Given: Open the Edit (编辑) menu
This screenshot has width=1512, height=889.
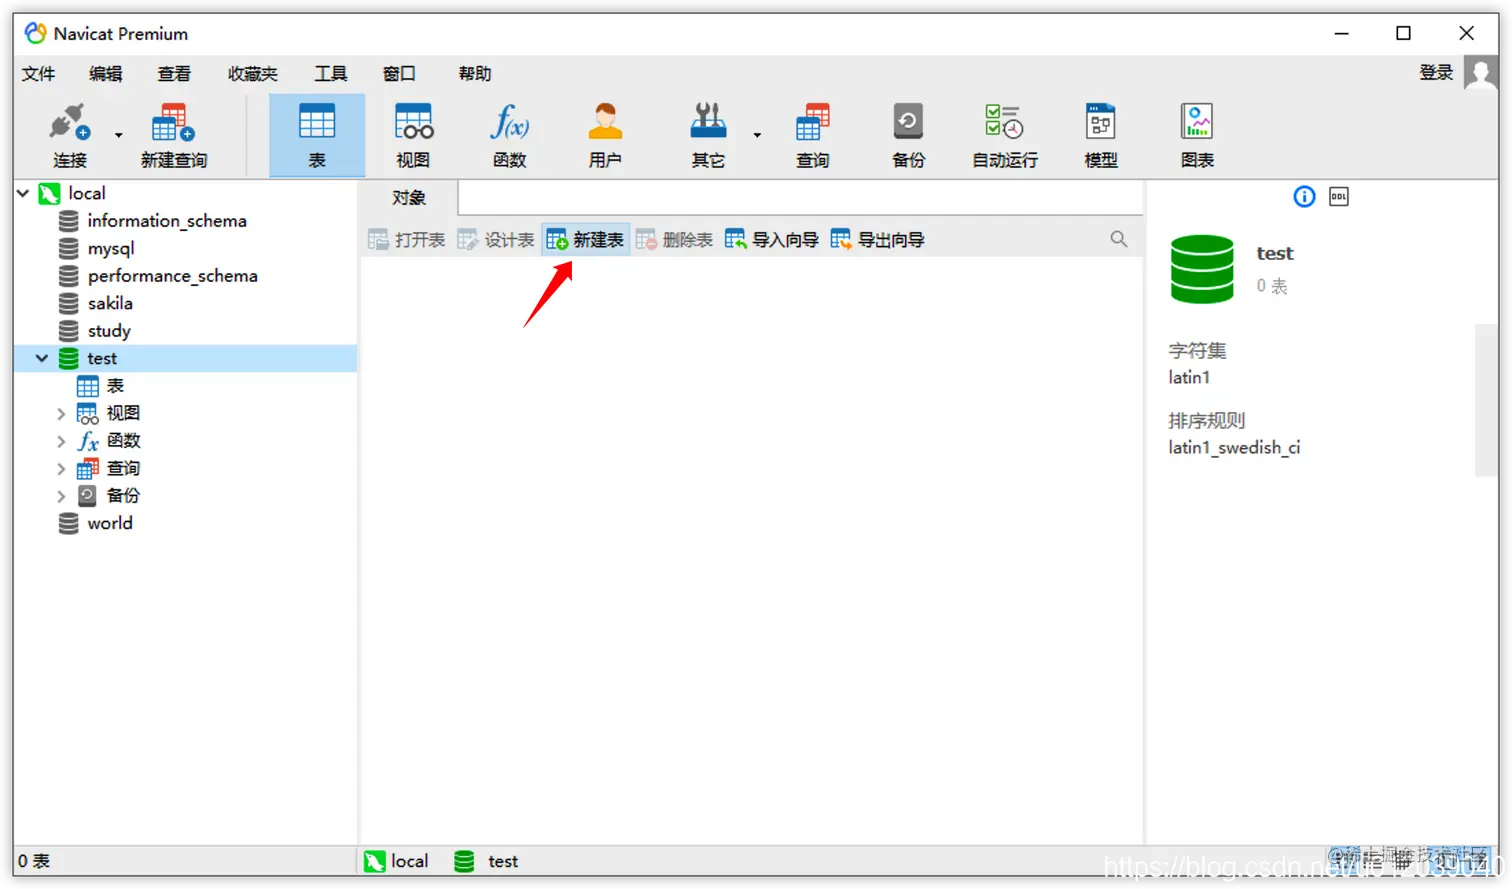Looking at the screenshot, I should pos(105,73).
